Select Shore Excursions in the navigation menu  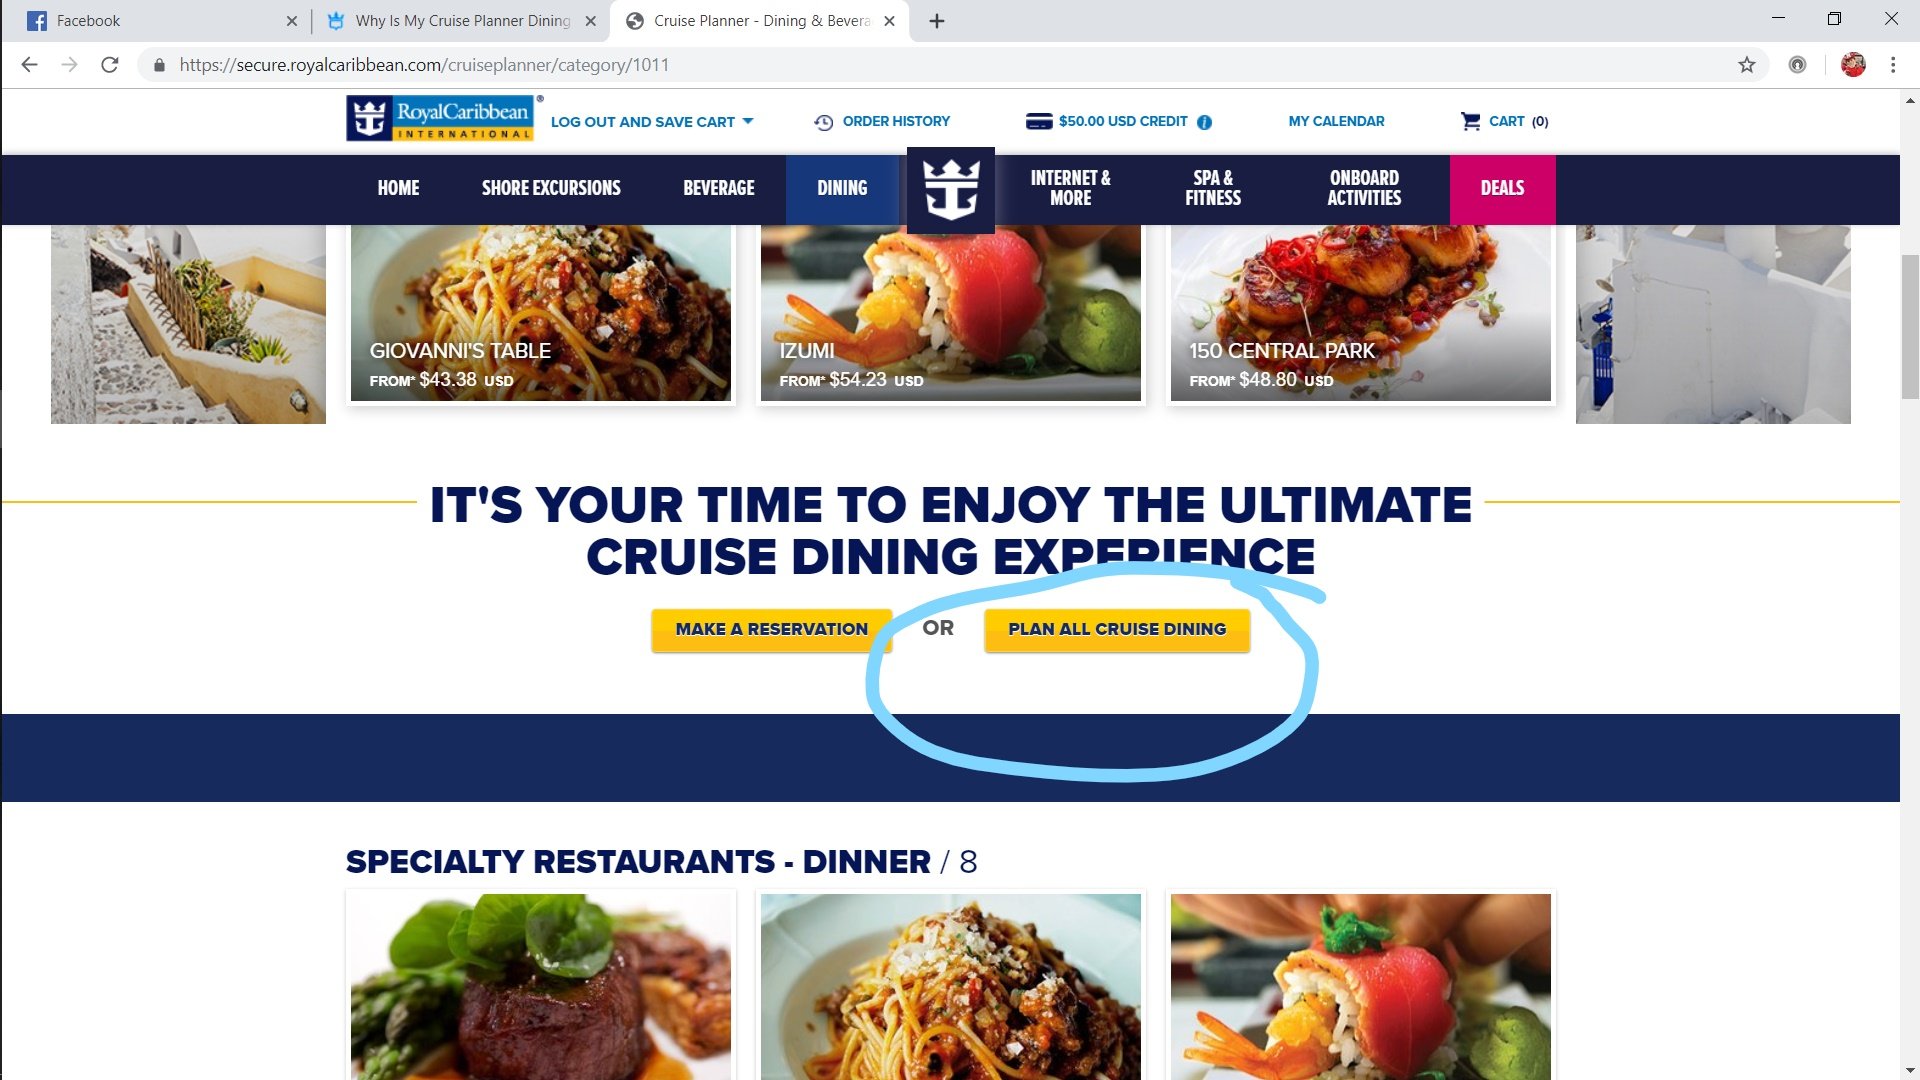tap(551, 188)
